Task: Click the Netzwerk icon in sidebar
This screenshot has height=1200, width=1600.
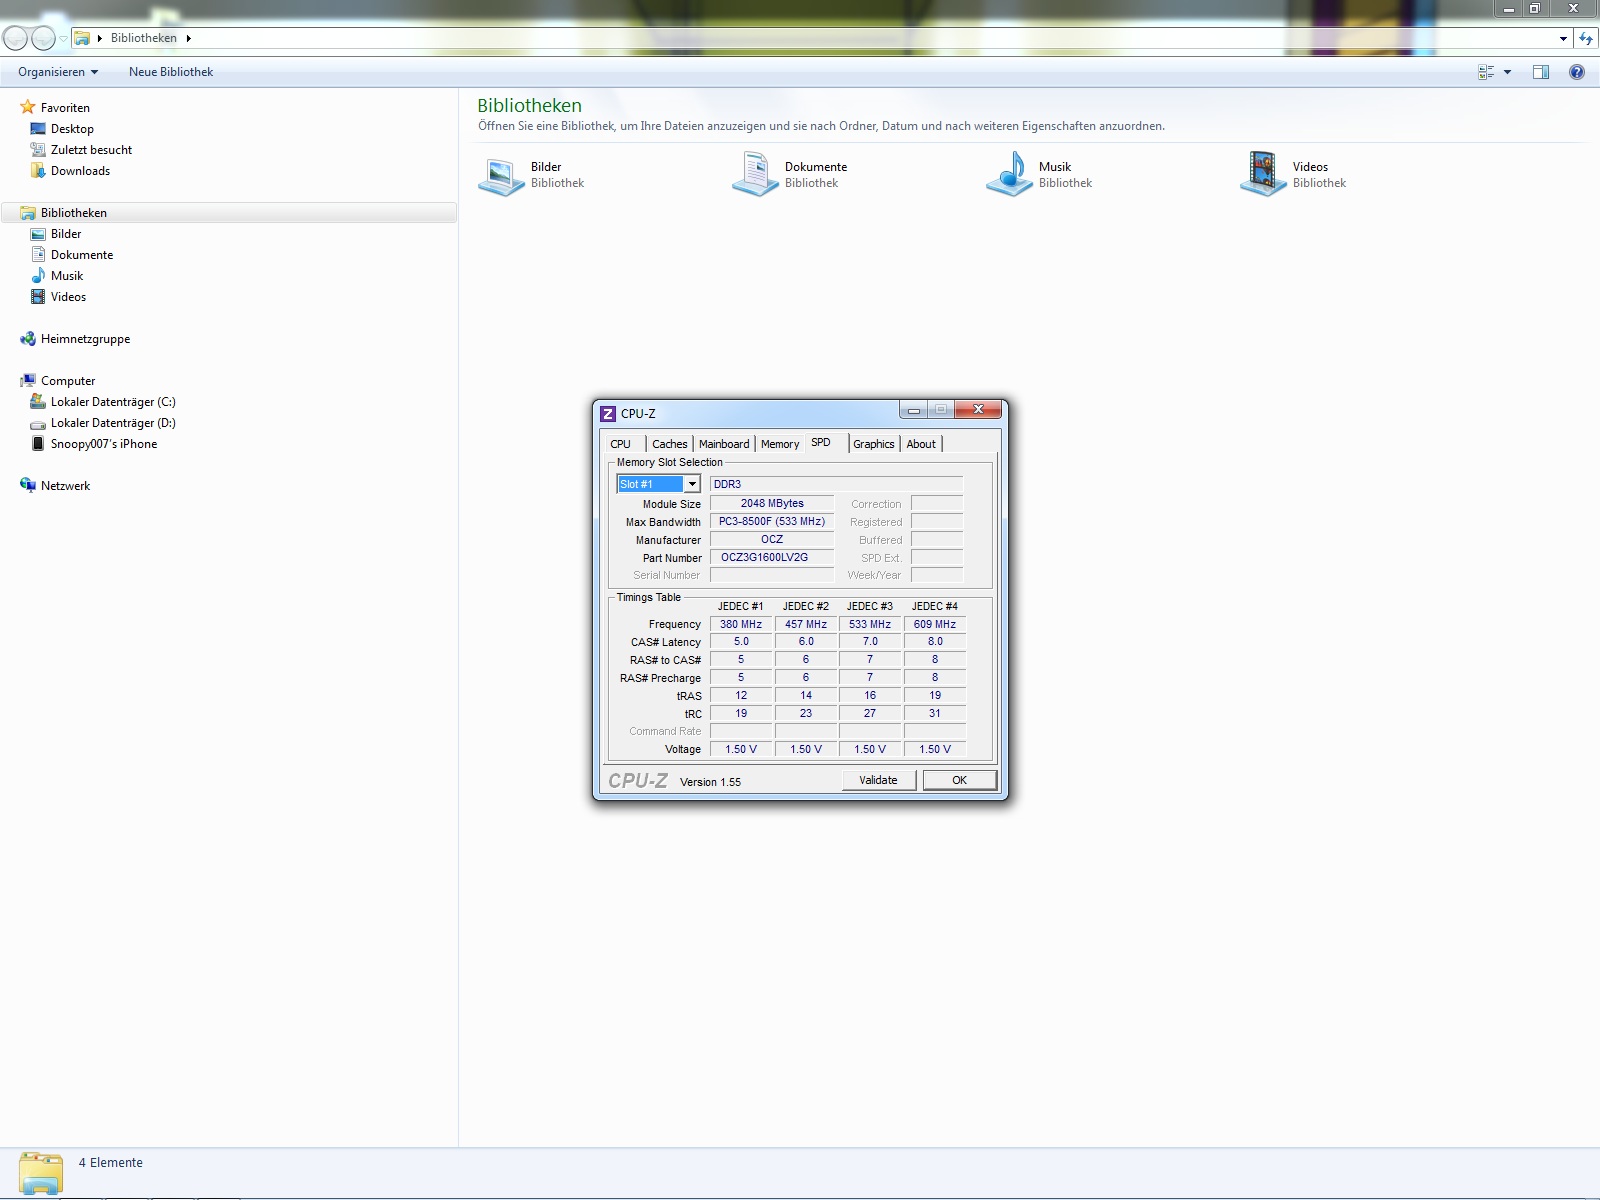Action: pyautogui.click(x=28, y=486)
